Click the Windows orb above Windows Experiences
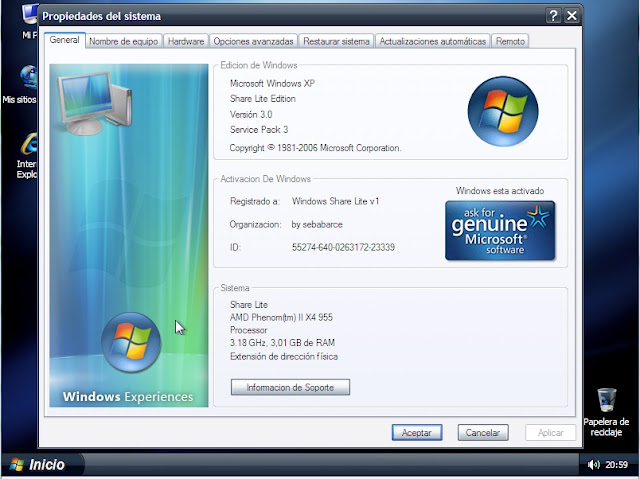Viewport: 640px width, 479px height. coord(131,342)
